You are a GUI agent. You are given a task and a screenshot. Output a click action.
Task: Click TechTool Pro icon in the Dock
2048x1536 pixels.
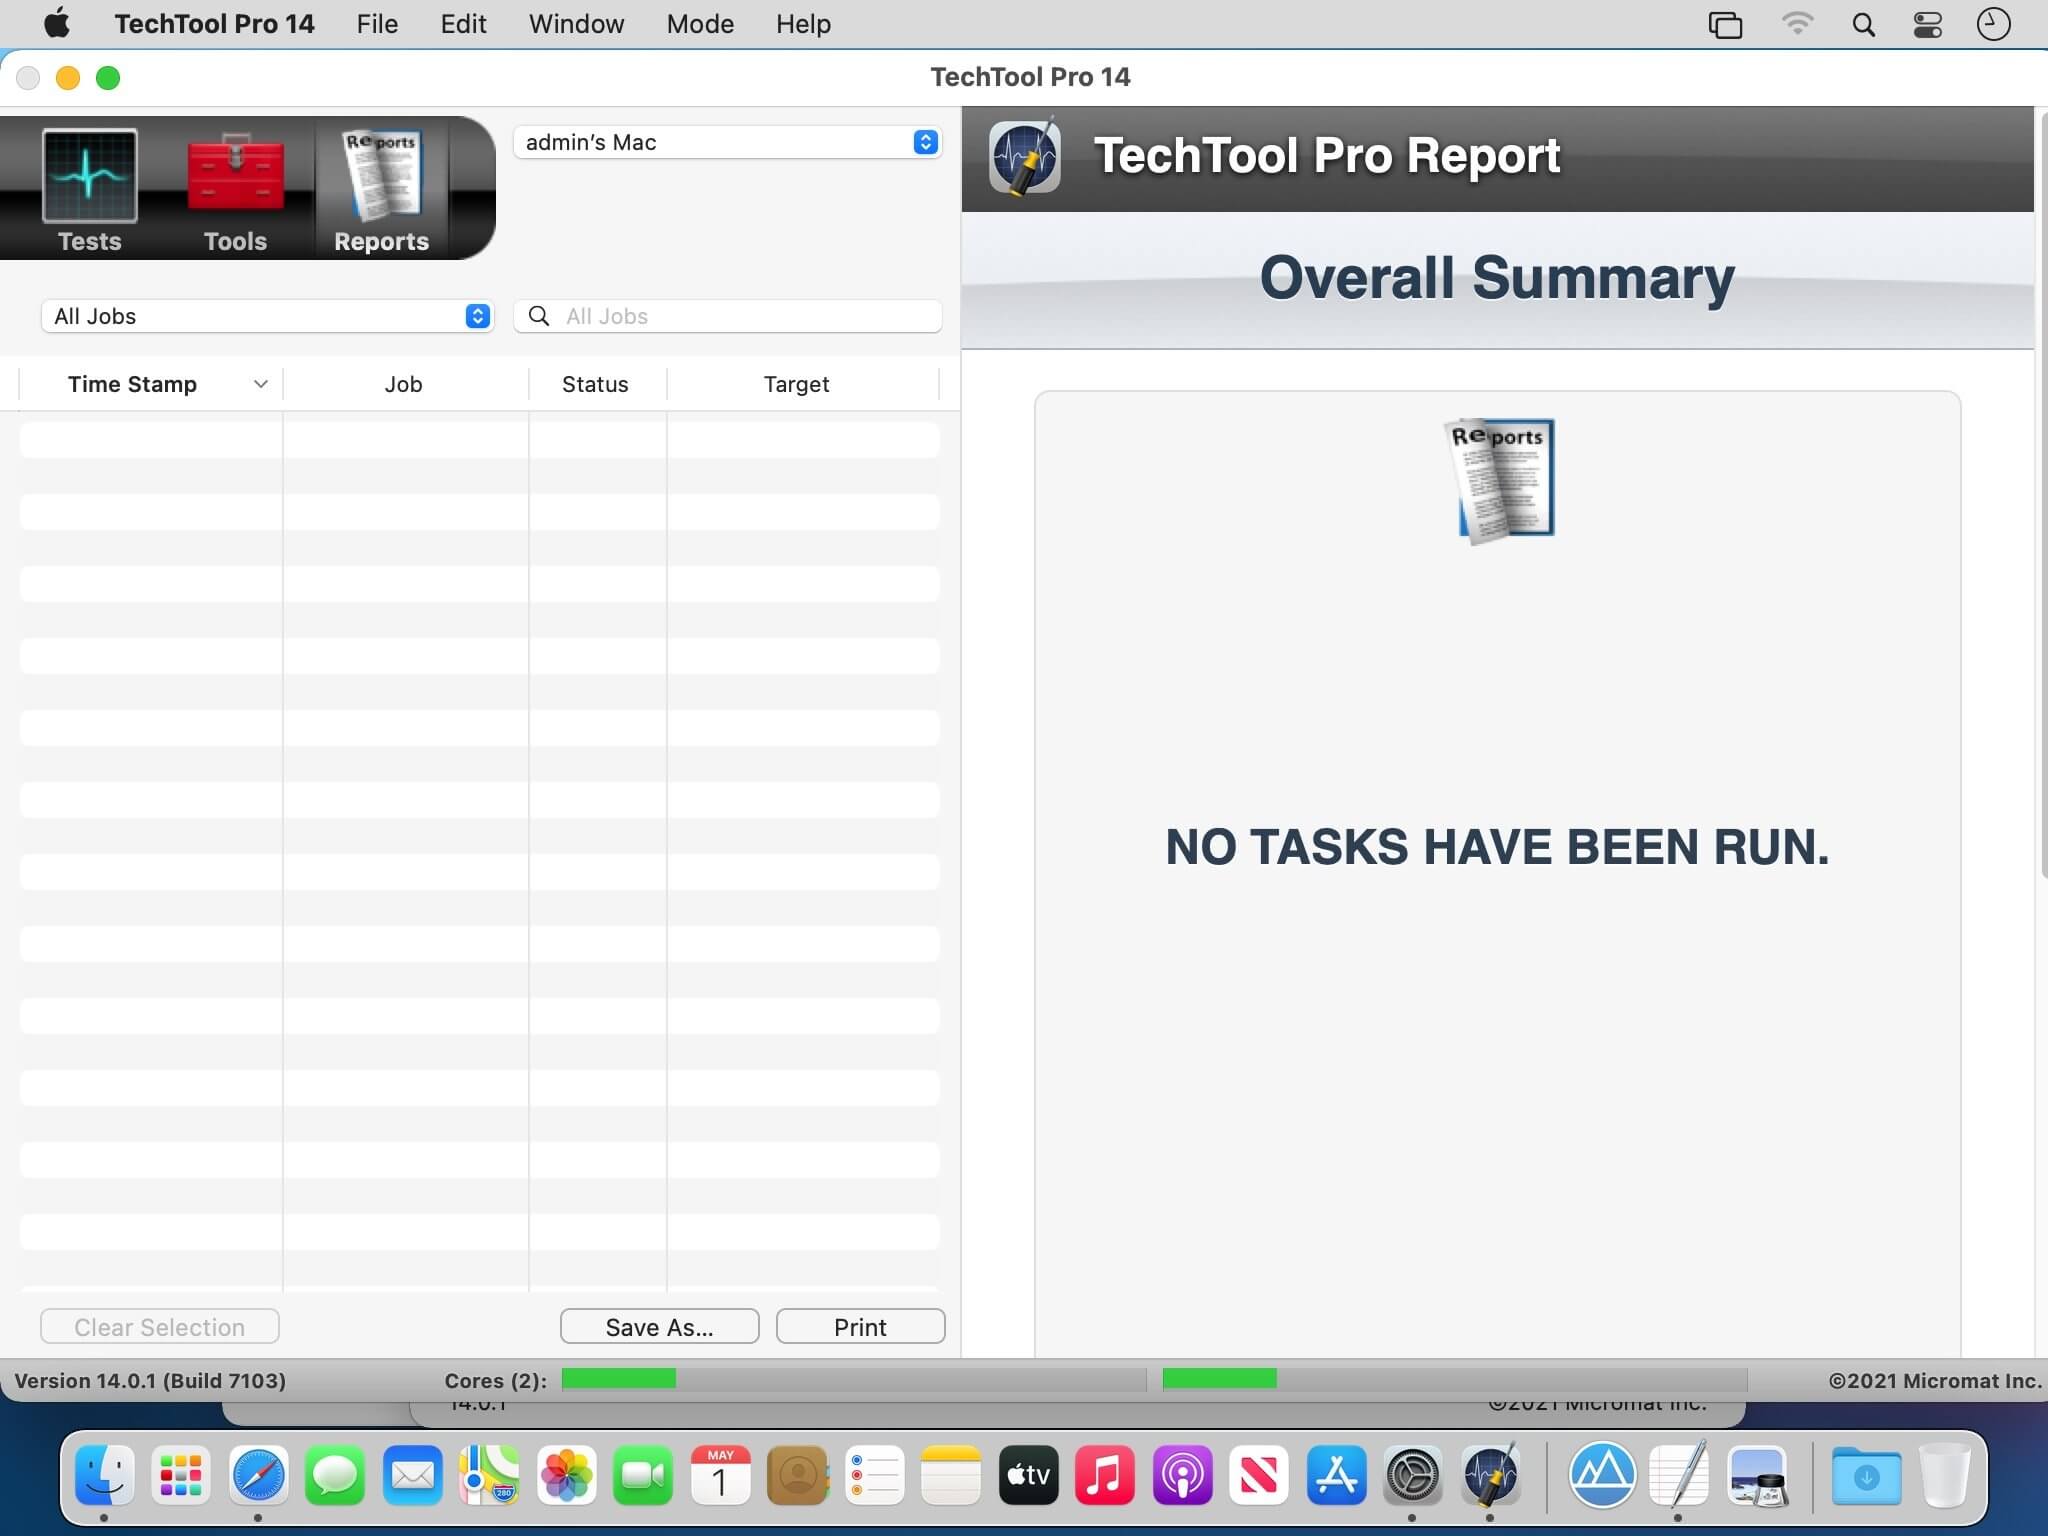point(1490,1475)
